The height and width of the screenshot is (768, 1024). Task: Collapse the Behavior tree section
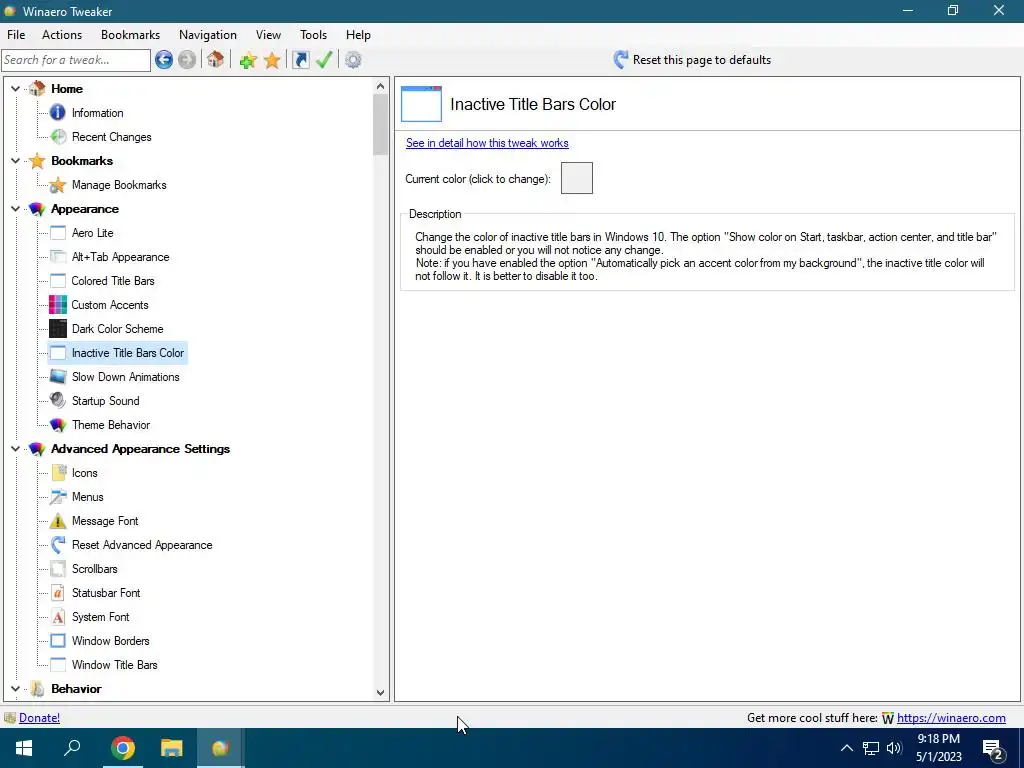15,688
